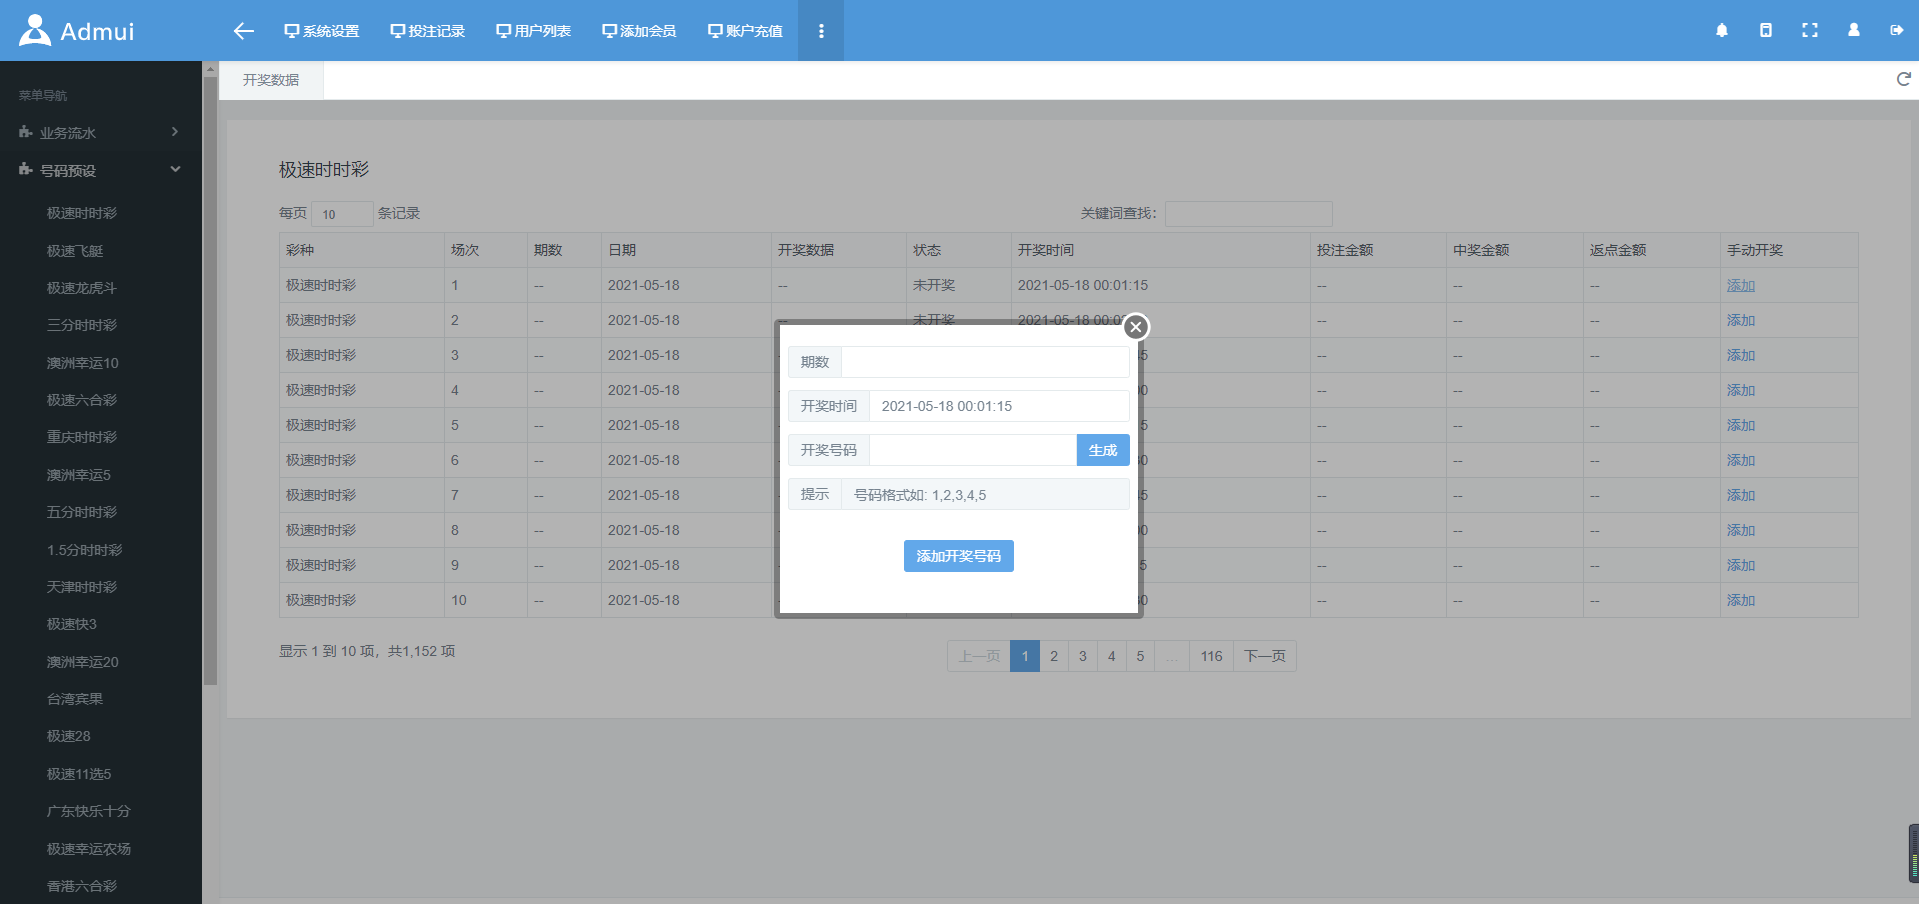Click the 期数 input field

tap(984, 362)
